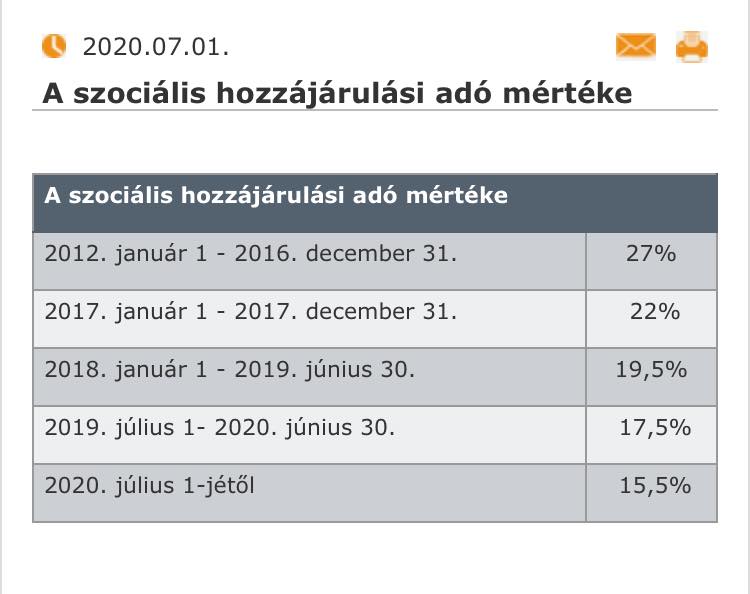This screenshot has height=594, width=750.
Task: Select the 2020. július 1-jétől cell
Action: [x=309, y=493]
